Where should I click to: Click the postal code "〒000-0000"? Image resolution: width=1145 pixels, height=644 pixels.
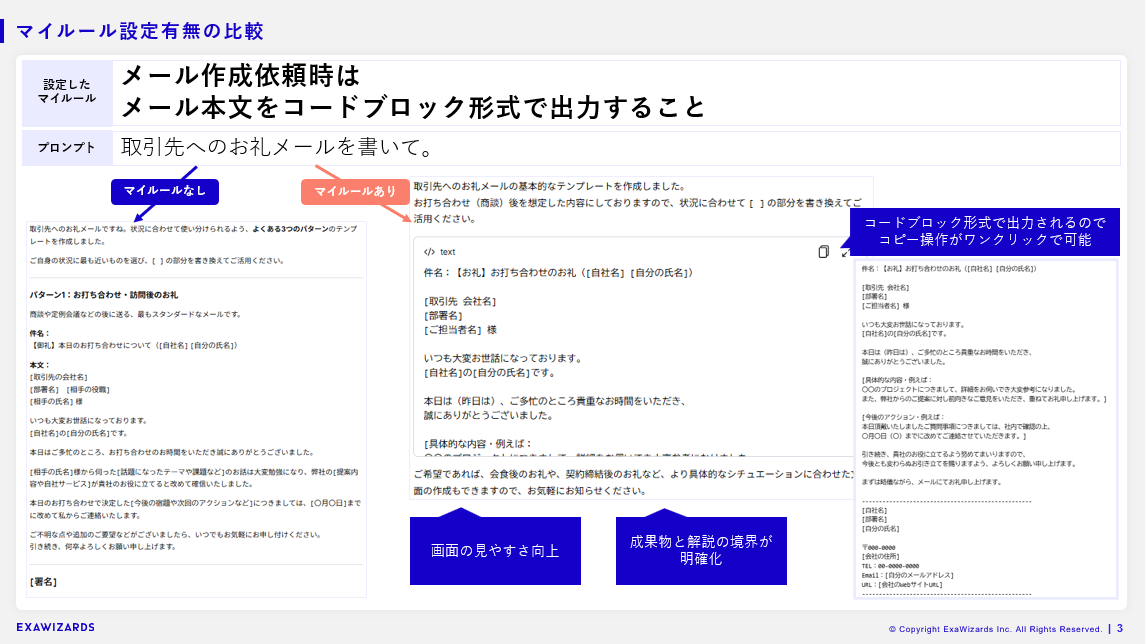tap(878, 548)
